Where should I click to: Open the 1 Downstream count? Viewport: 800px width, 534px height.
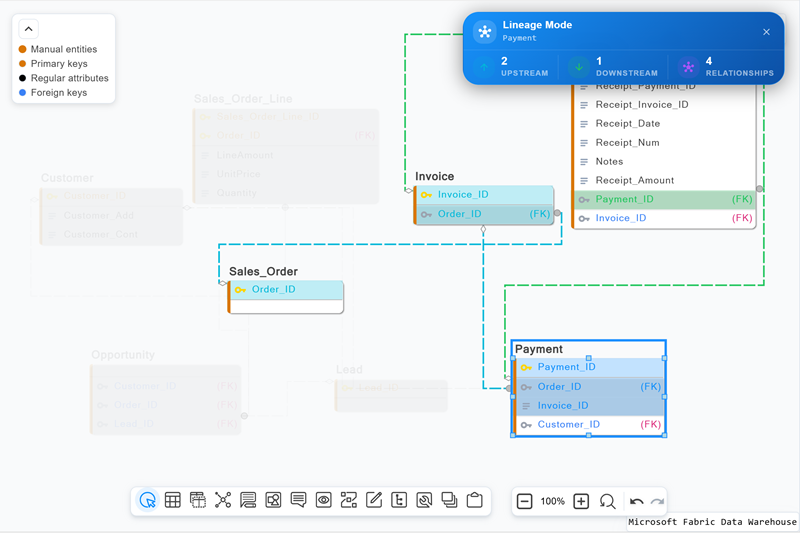(x=599, y=61)
